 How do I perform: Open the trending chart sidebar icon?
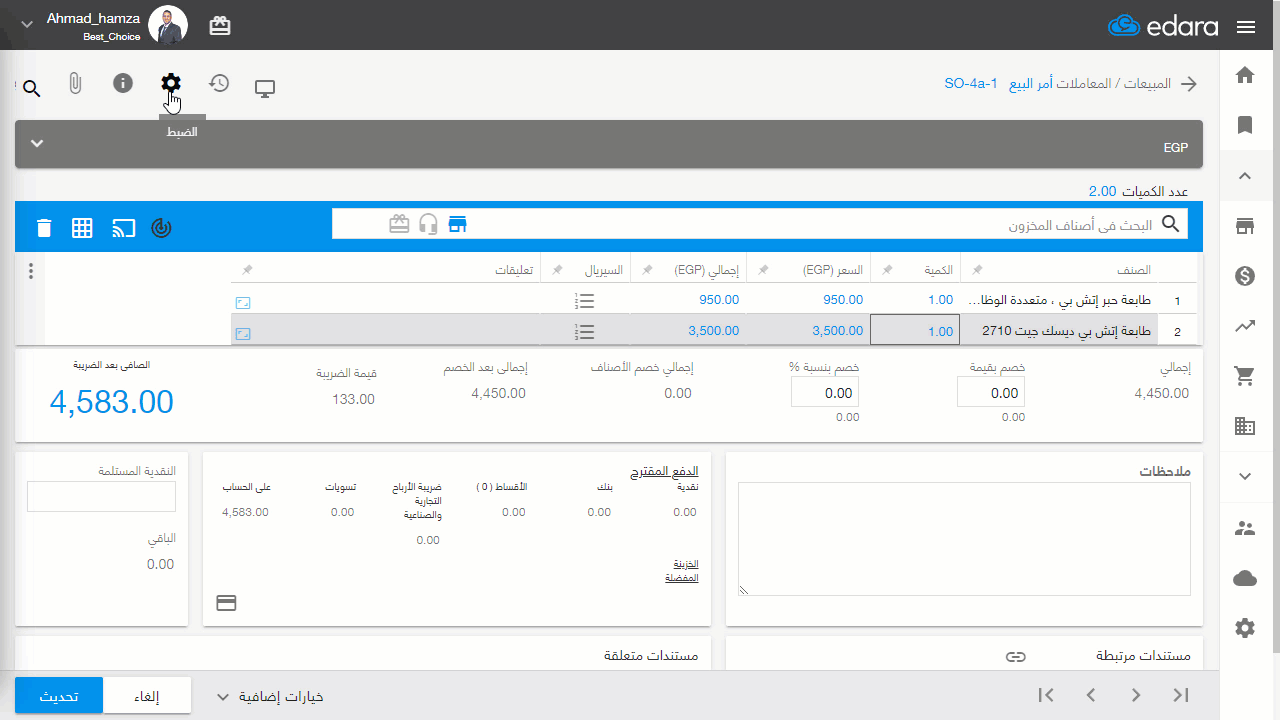click(x=1245, y=326)
